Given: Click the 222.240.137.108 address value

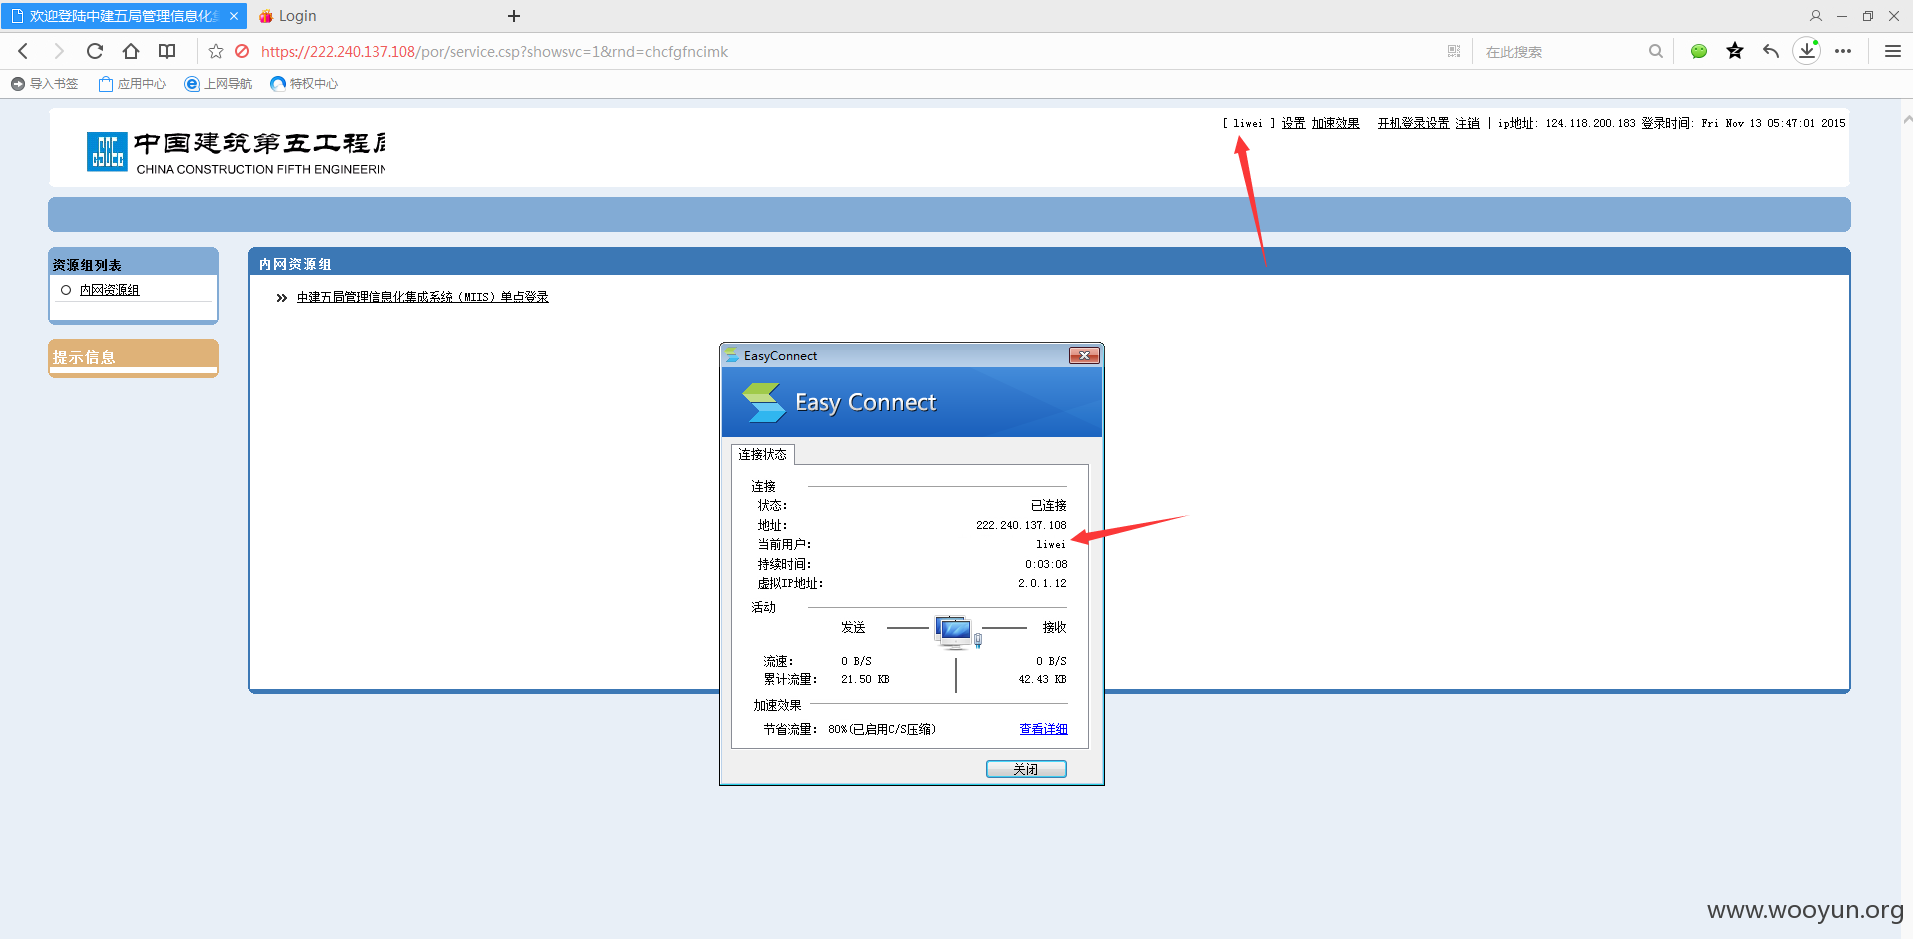Looking at the screenshot, I should point(1021,525).
